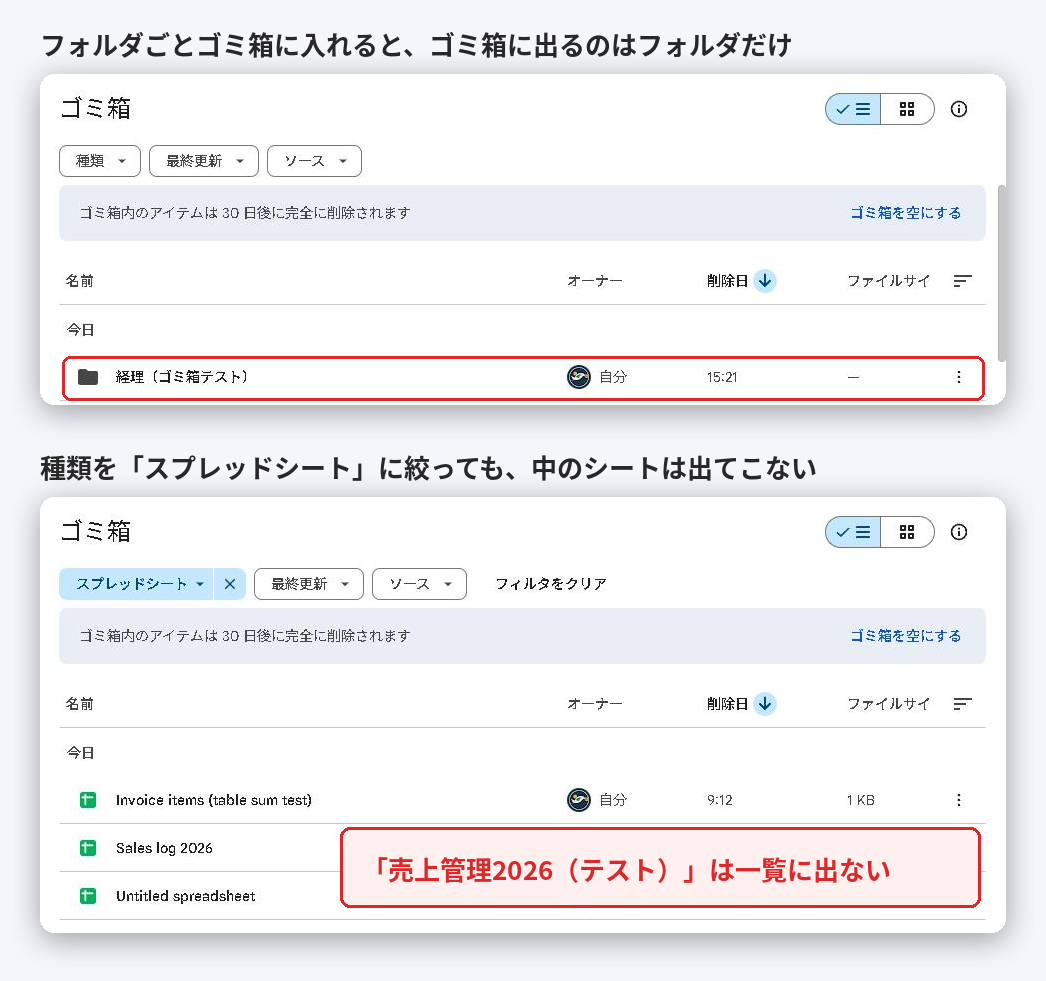Click Sheets icon of Untitled spreadsheet

[x=88, y=896]
